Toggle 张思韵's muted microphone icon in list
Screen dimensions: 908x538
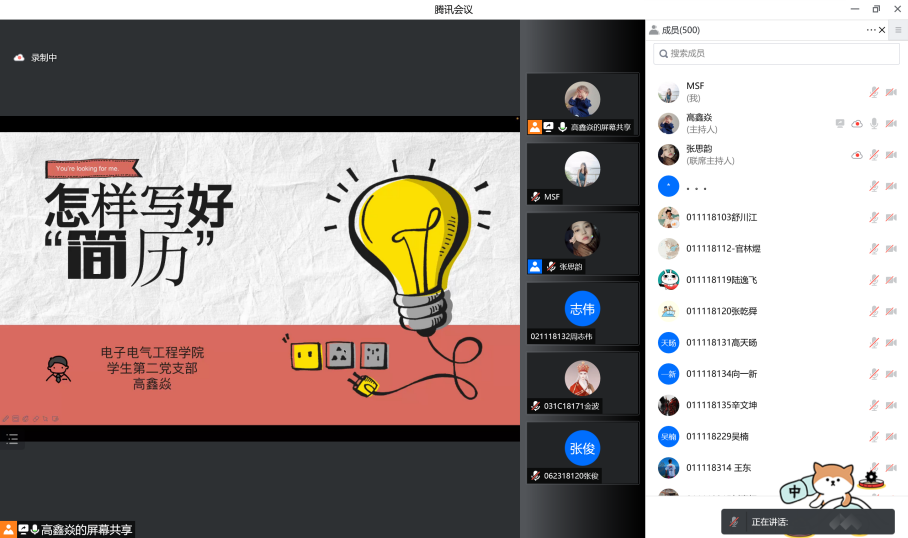tap(873, 155)
